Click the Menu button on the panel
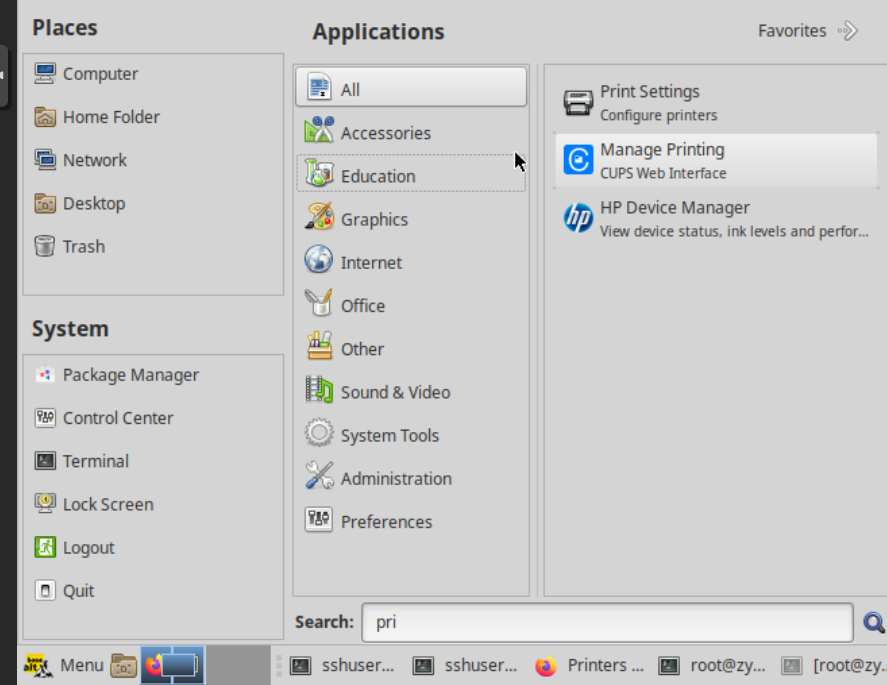 (x=63, y=665)
